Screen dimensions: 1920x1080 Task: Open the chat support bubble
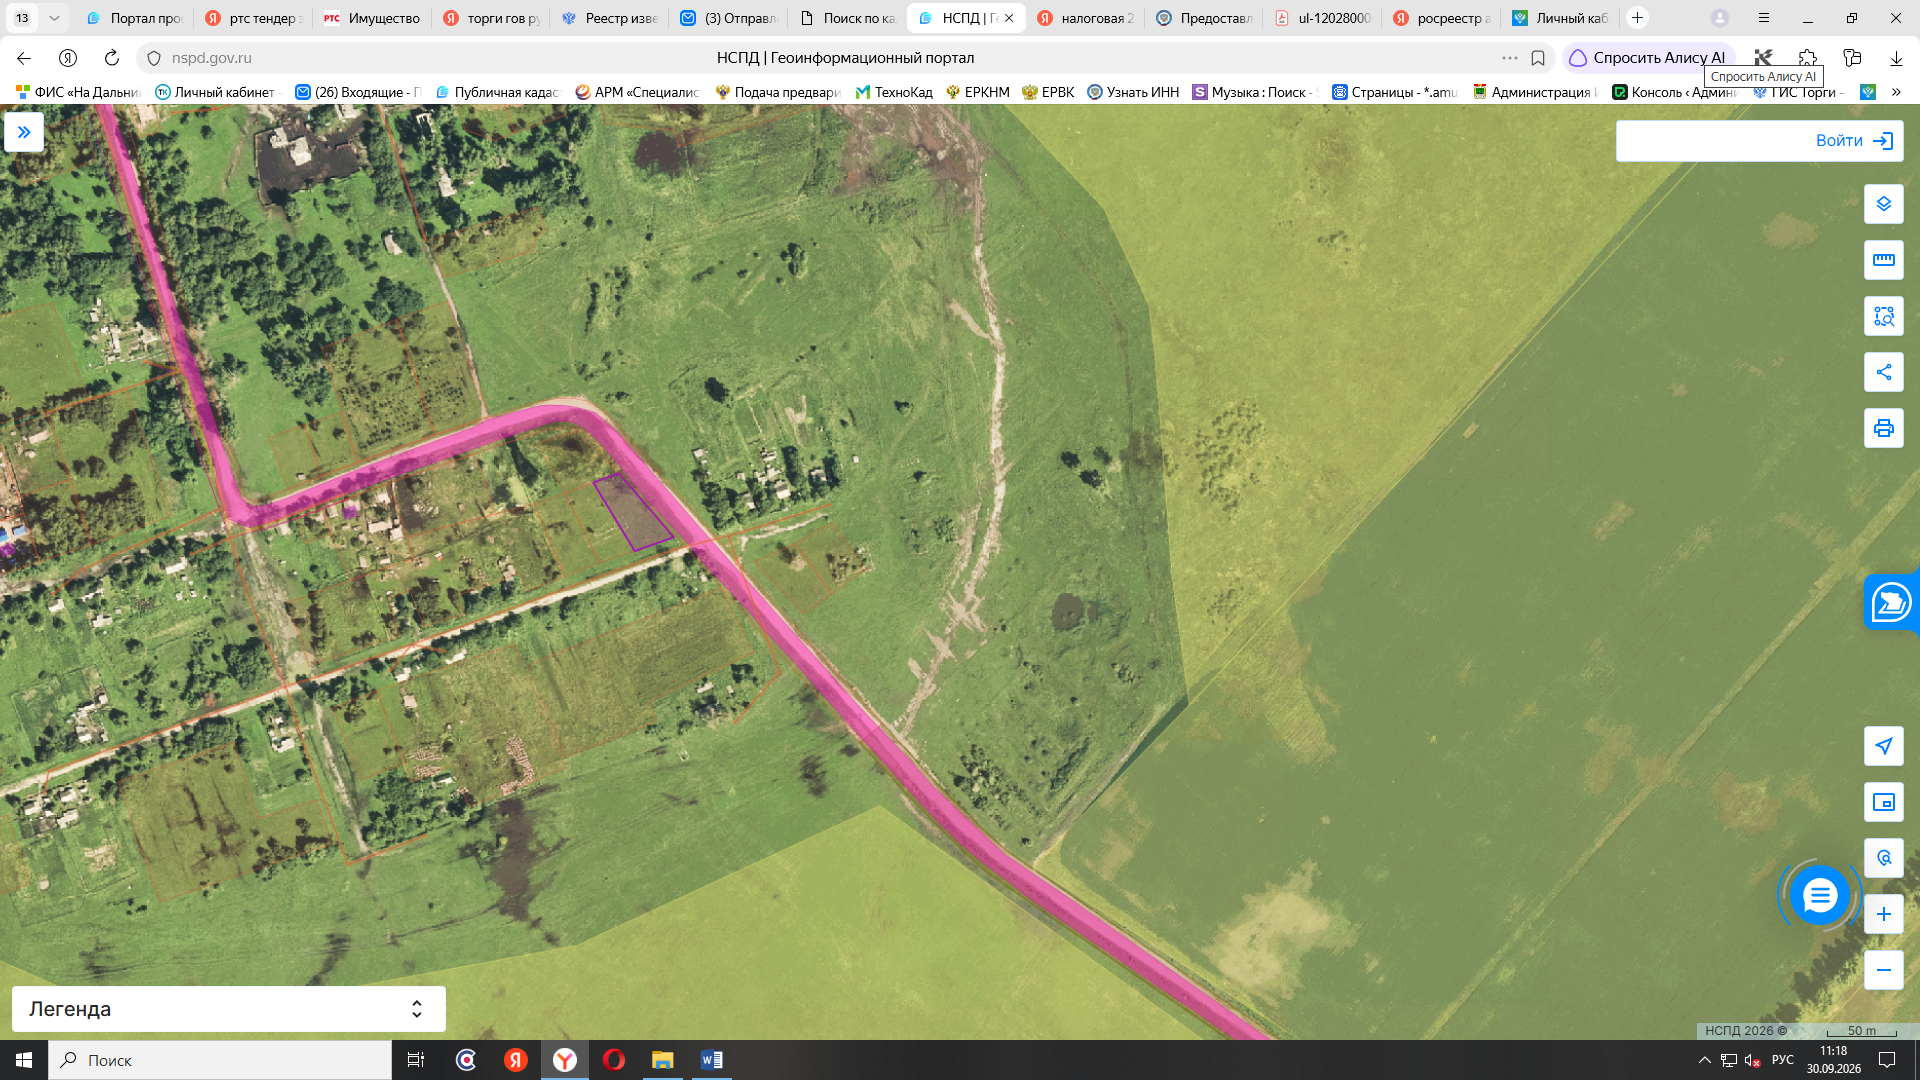1819,895
